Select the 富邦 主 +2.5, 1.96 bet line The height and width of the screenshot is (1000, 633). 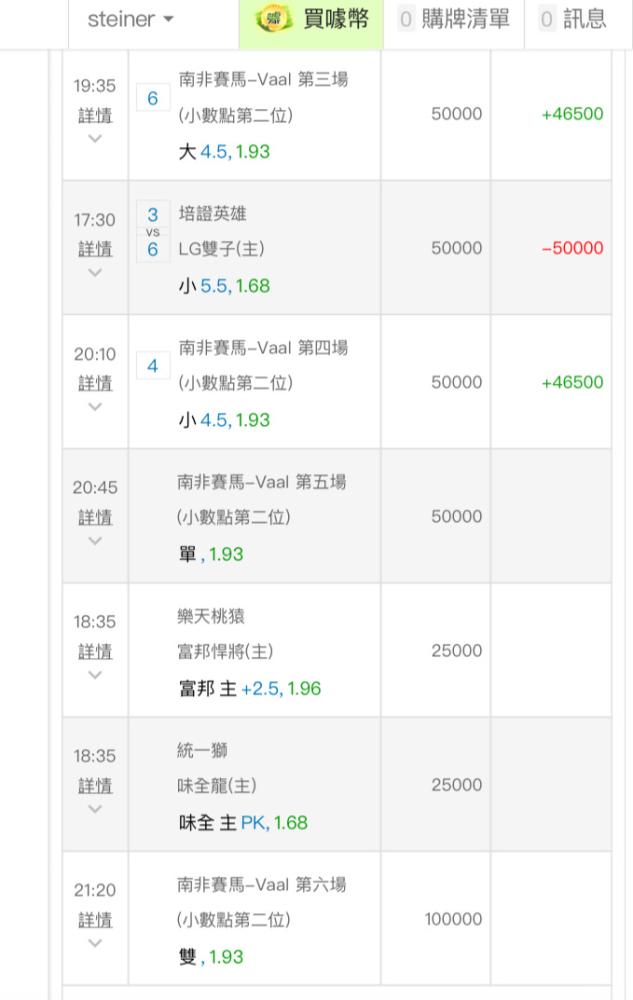pyautogui.click(x=250, y=689)
